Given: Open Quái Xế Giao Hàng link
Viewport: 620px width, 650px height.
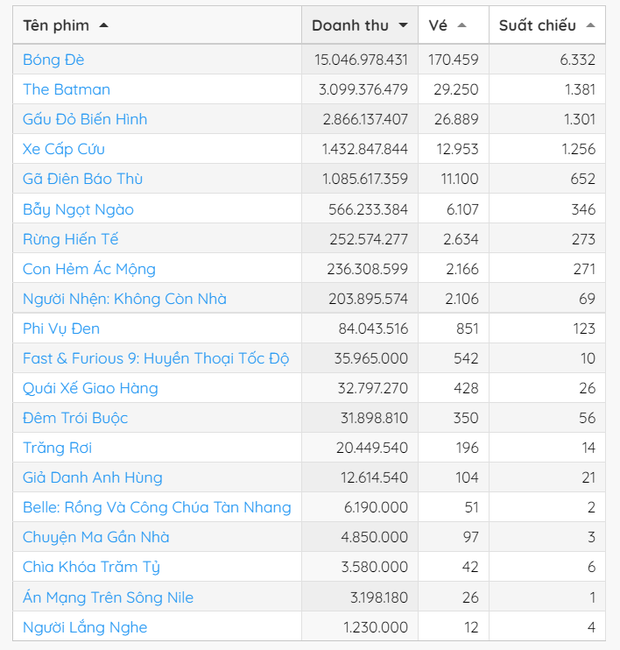Looking at the screenshot, I should [90, 388].
